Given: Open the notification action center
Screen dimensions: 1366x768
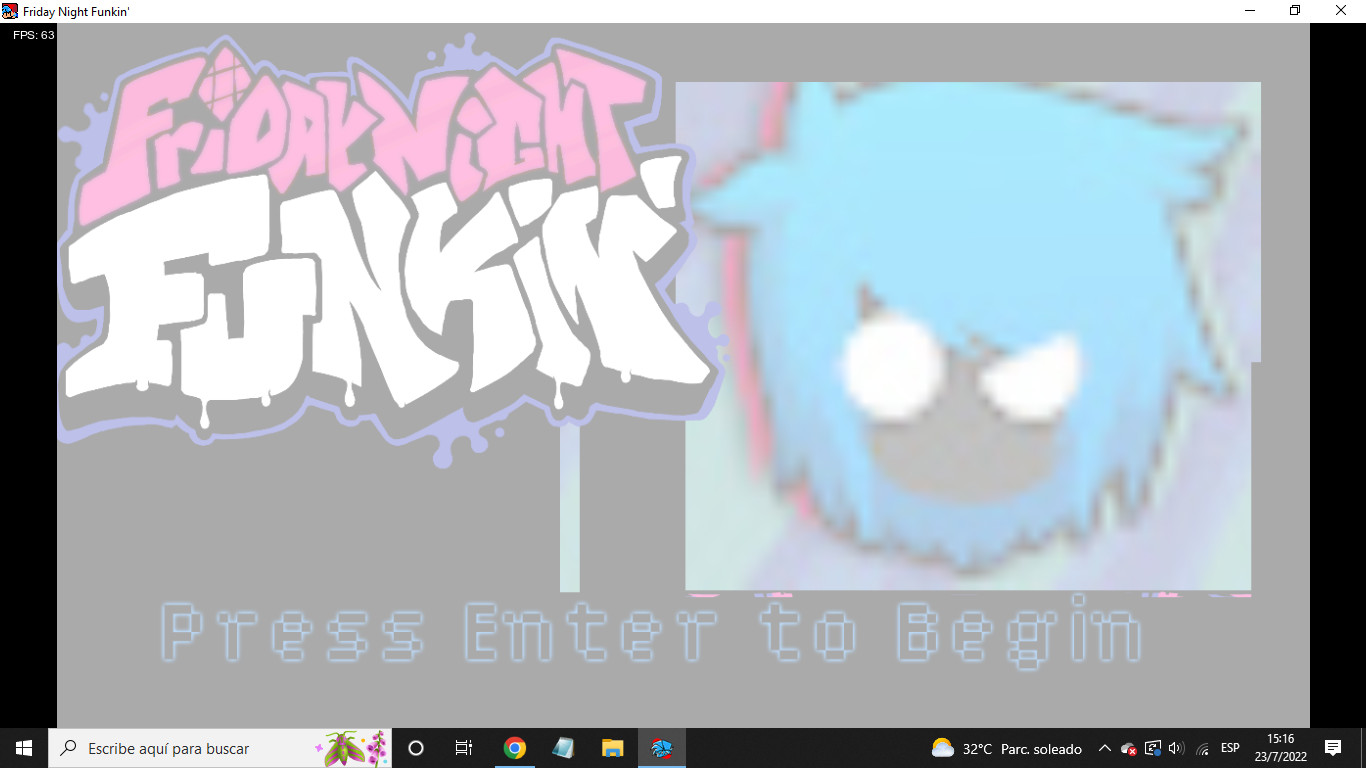Looking at the screenshot, I should pos(1332,748).
